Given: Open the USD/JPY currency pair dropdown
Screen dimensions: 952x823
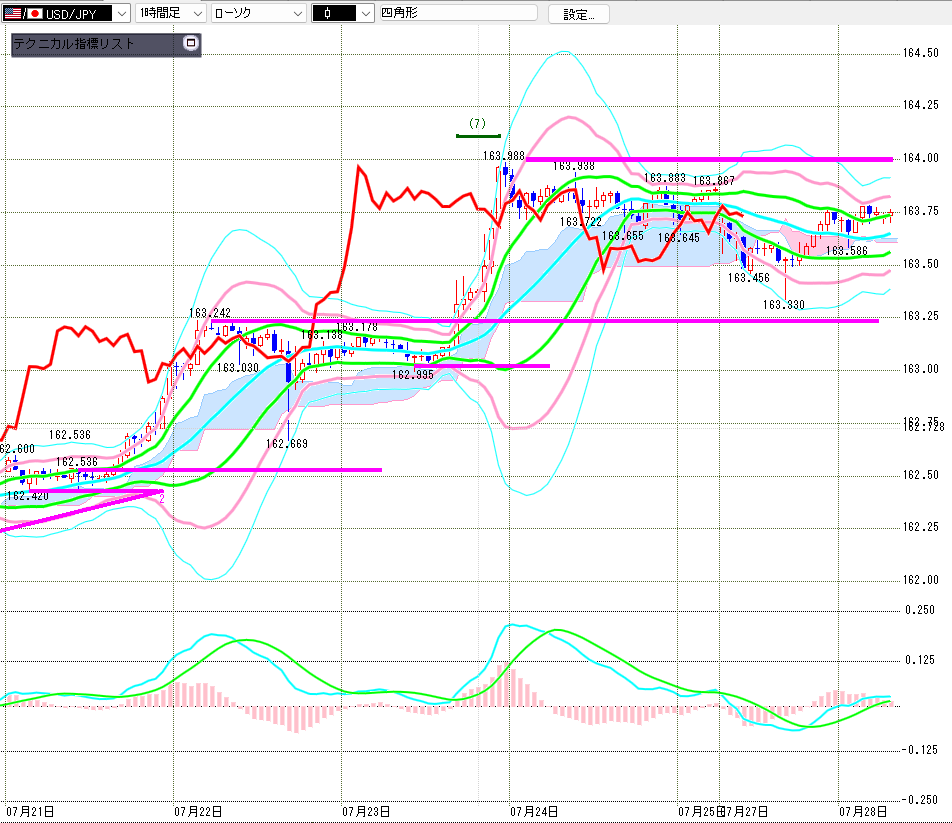Looking at the screenshot, I should 66,13.
